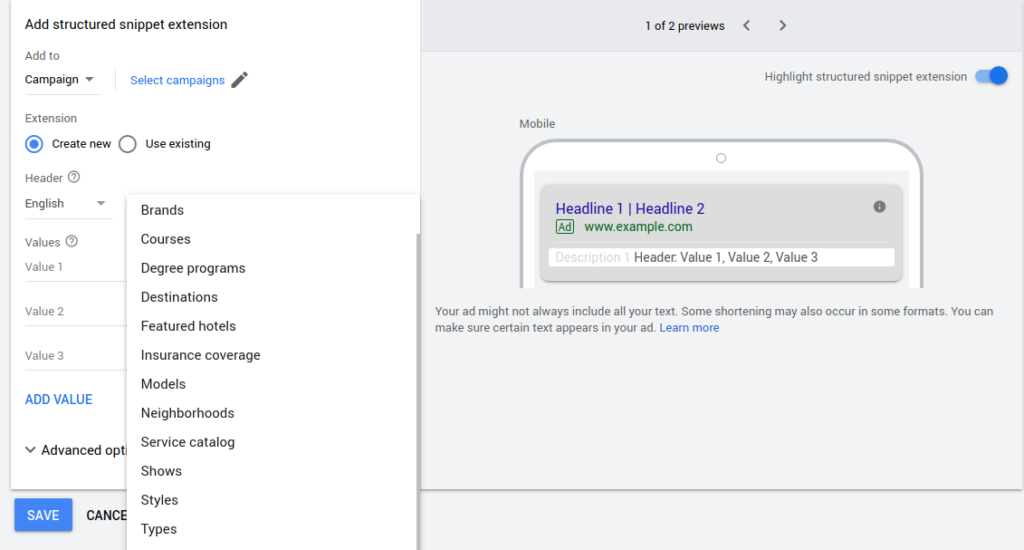The height and width of the screenshot is (550, 1024).
Task: Click the Value 1 input field
Action: point(70,268)
